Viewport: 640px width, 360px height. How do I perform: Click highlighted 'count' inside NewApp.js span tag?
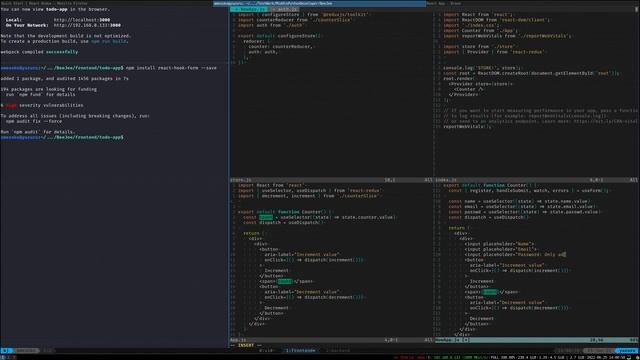pos(490,292)
